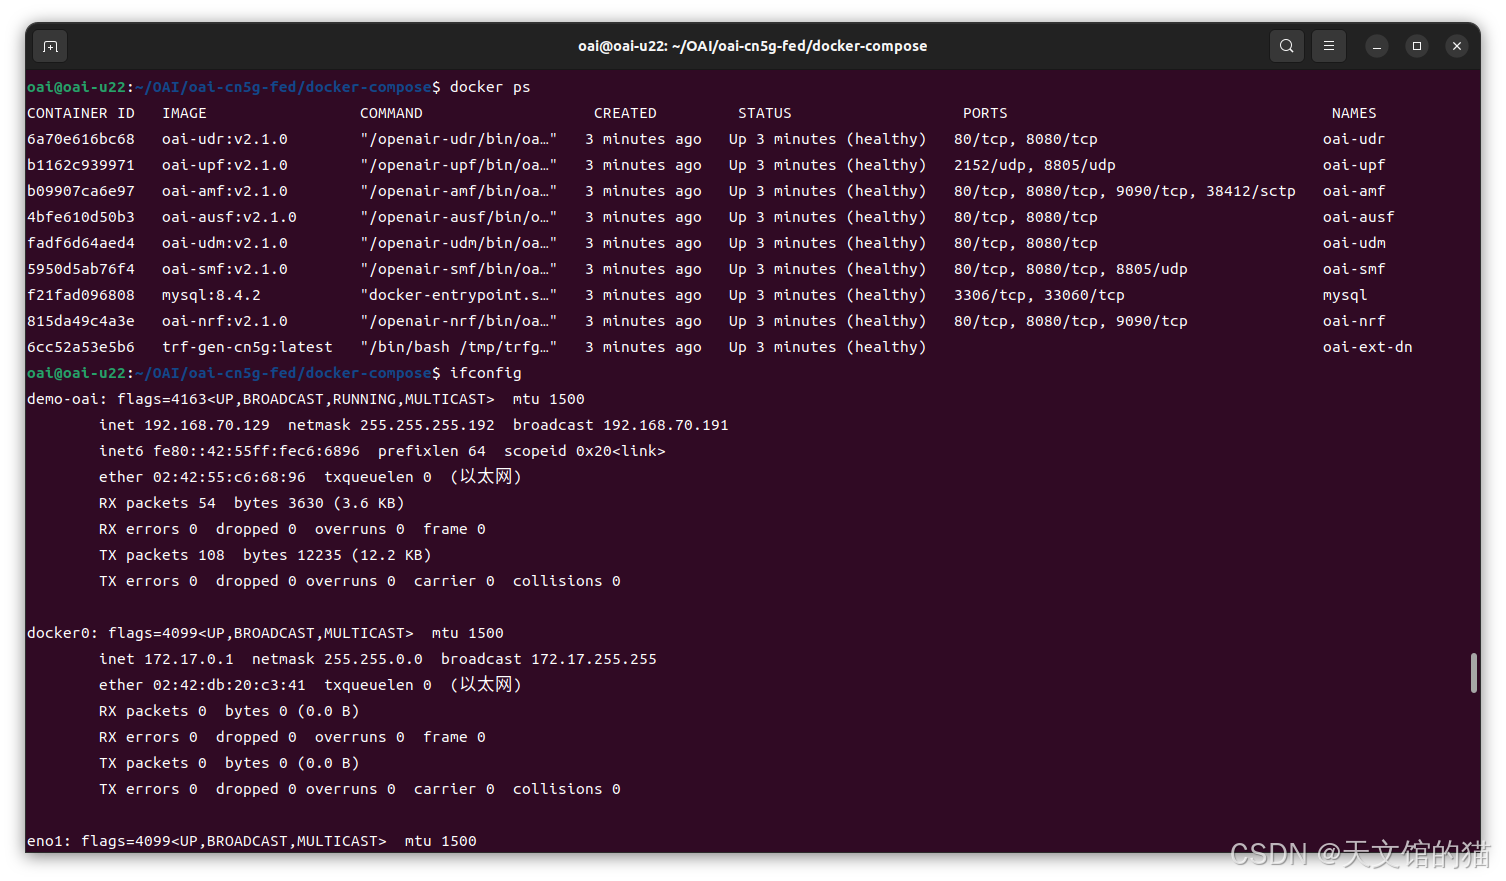Click the terminal vertical scrollbar handle

tap(1473, 673)
